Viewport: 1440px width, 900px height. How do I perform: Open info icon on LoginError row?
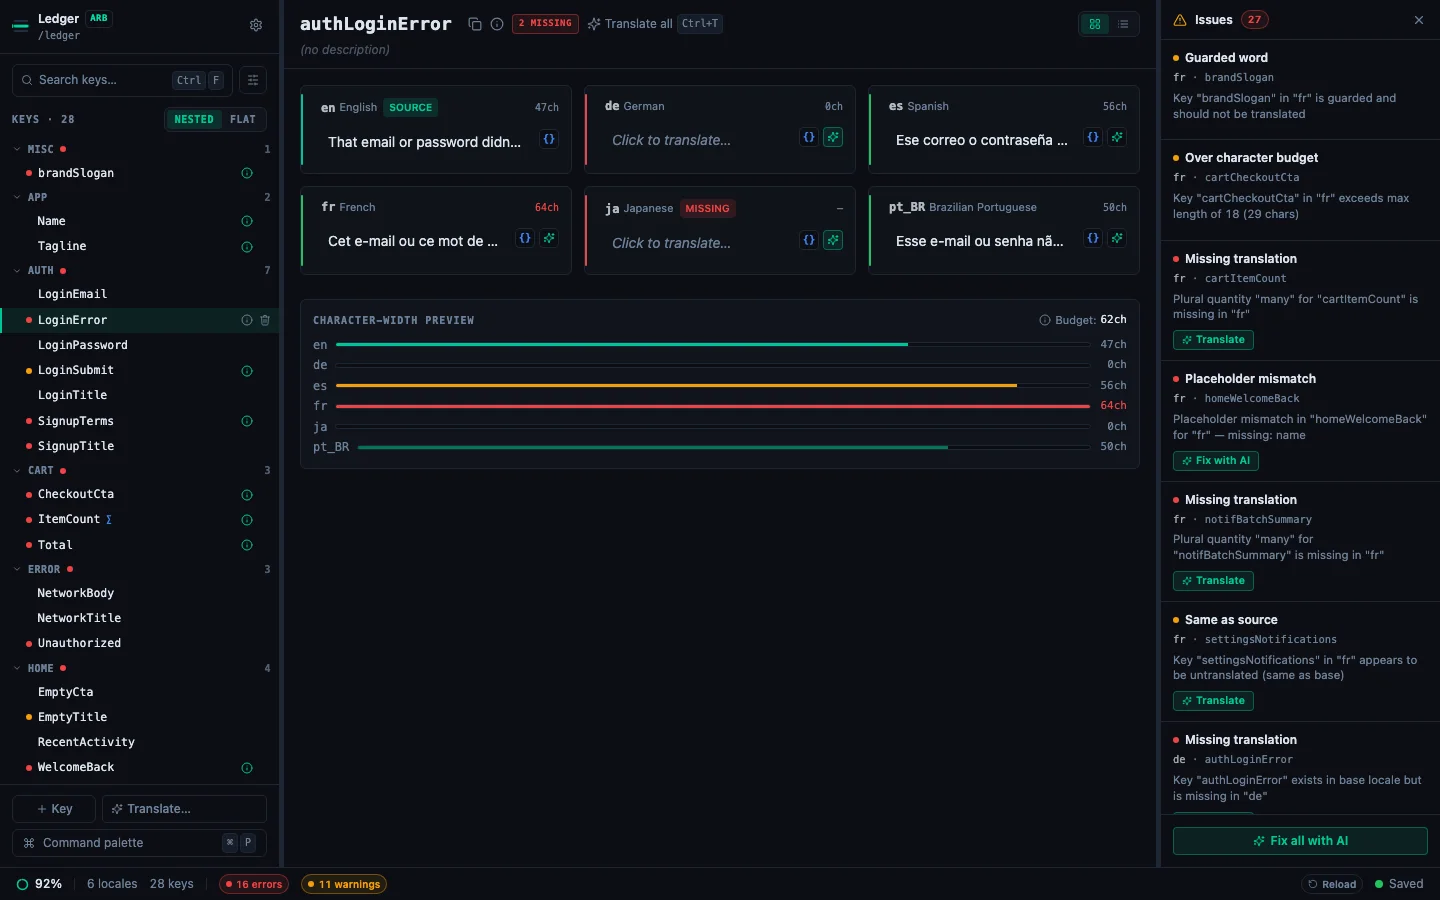[x=247, y=320]
